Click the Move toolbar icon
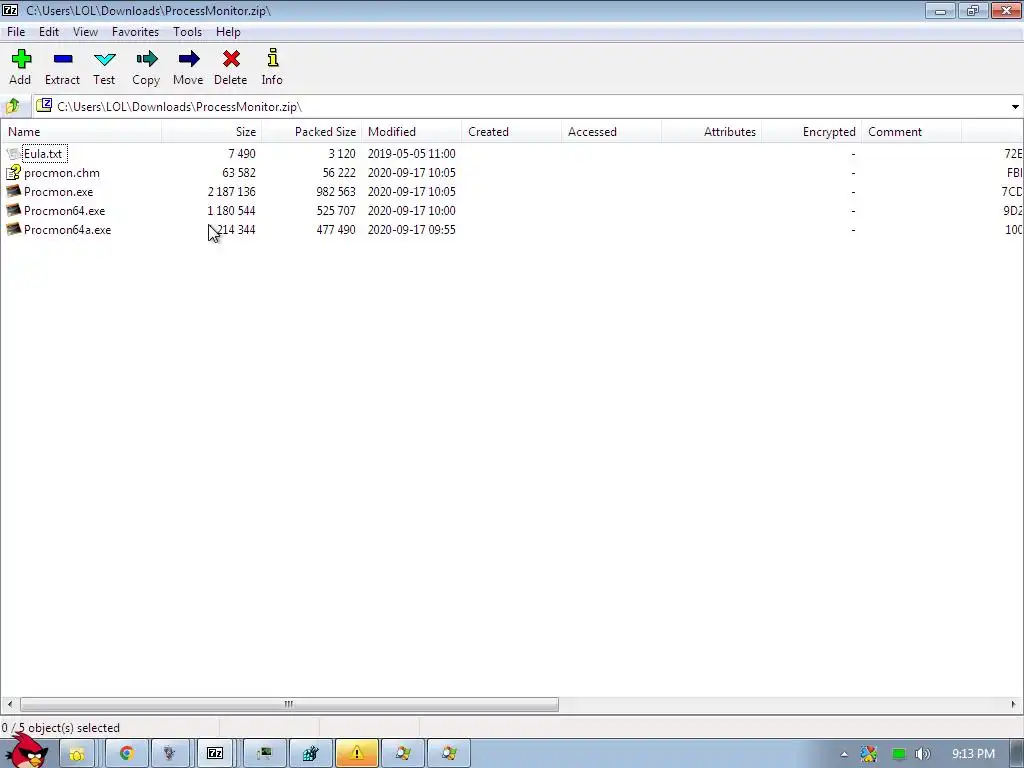Viewport: 1024px width, 768px height. coord(189,59)
